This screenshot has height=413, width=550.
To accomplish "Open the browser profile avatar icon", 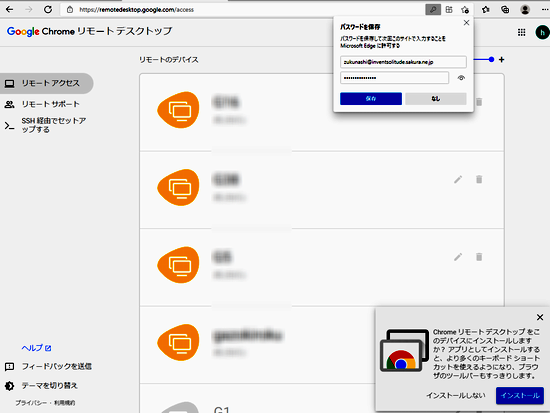I will [x=525, y=9].
